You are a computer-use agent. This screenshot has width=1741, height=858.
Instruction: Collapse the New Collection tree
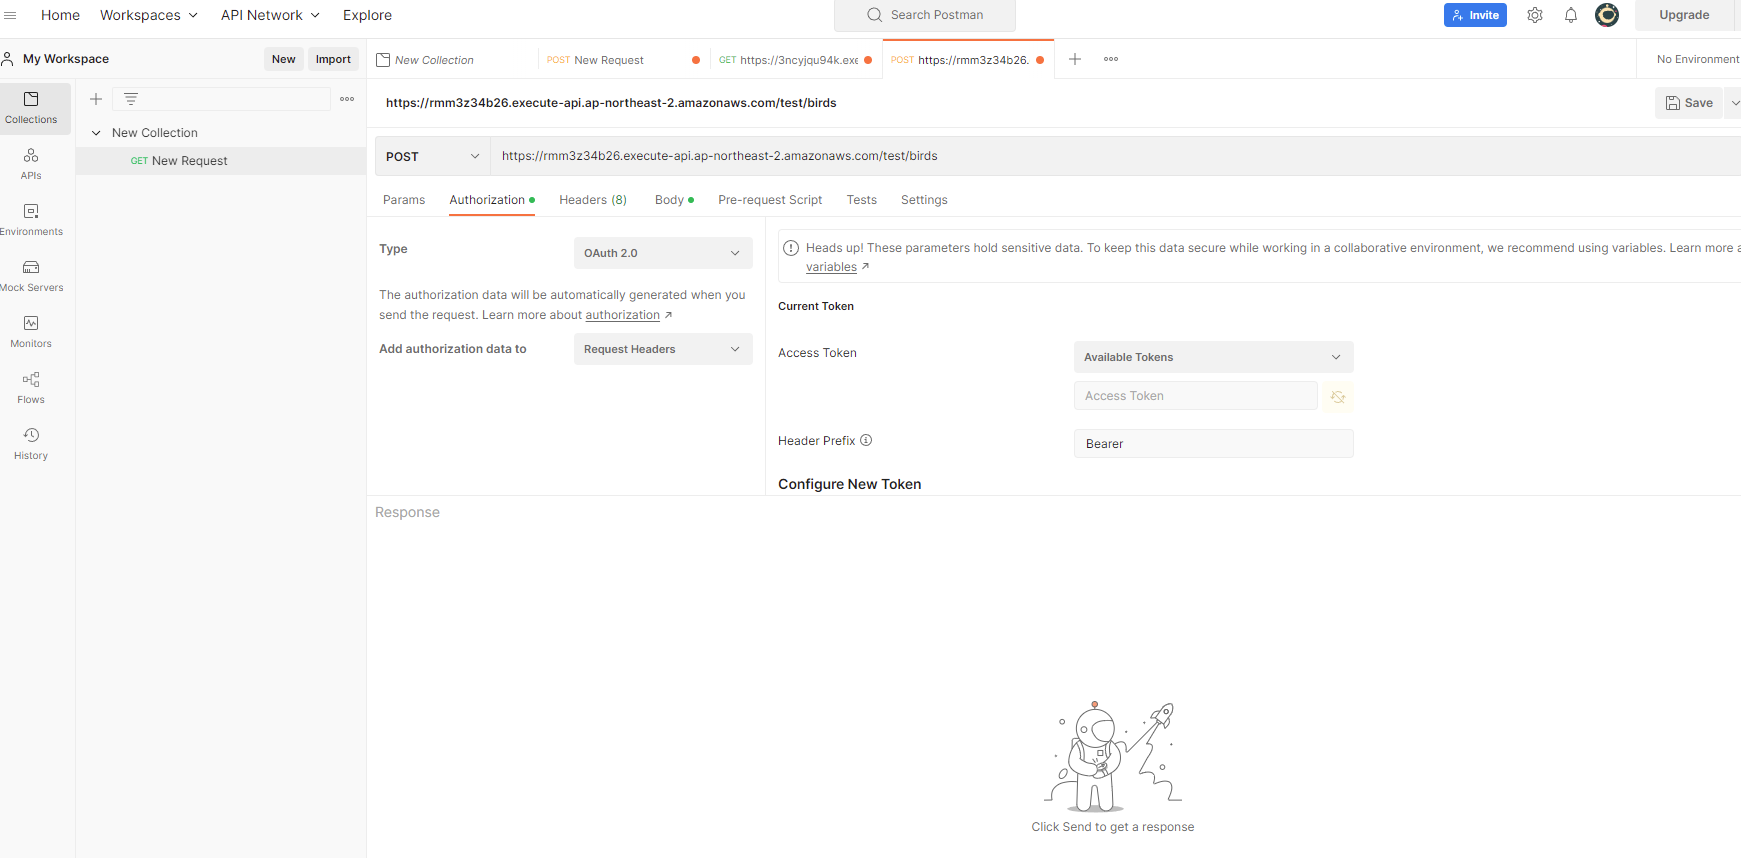tap(96, 133)
